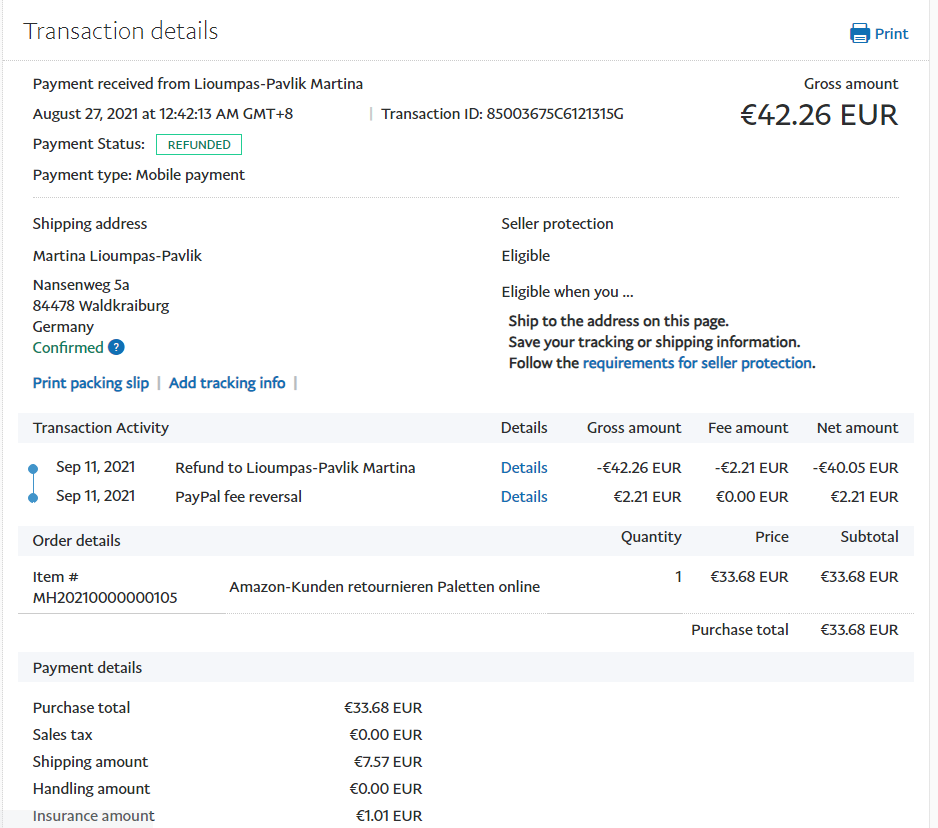Screen dimensions: 938x828
Task: Click the €42.26 EUR gross amount total
Action: [x=818, y=115]
